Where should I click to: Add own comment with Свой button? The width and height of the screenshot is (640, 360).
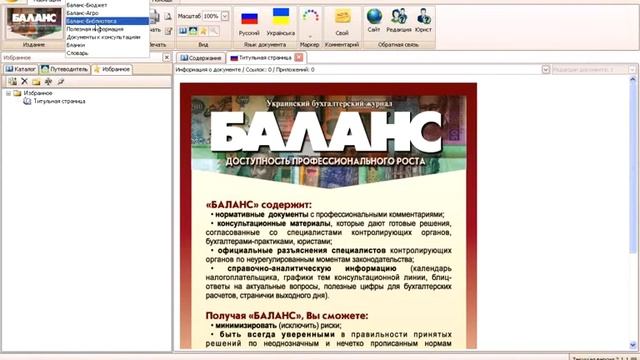coord(342,22)
